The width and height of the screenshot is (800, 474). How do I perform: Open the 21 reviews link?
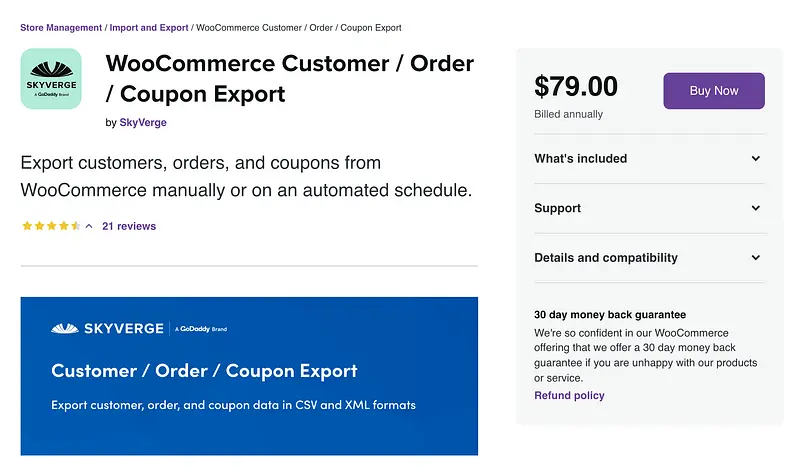[129, 226]
